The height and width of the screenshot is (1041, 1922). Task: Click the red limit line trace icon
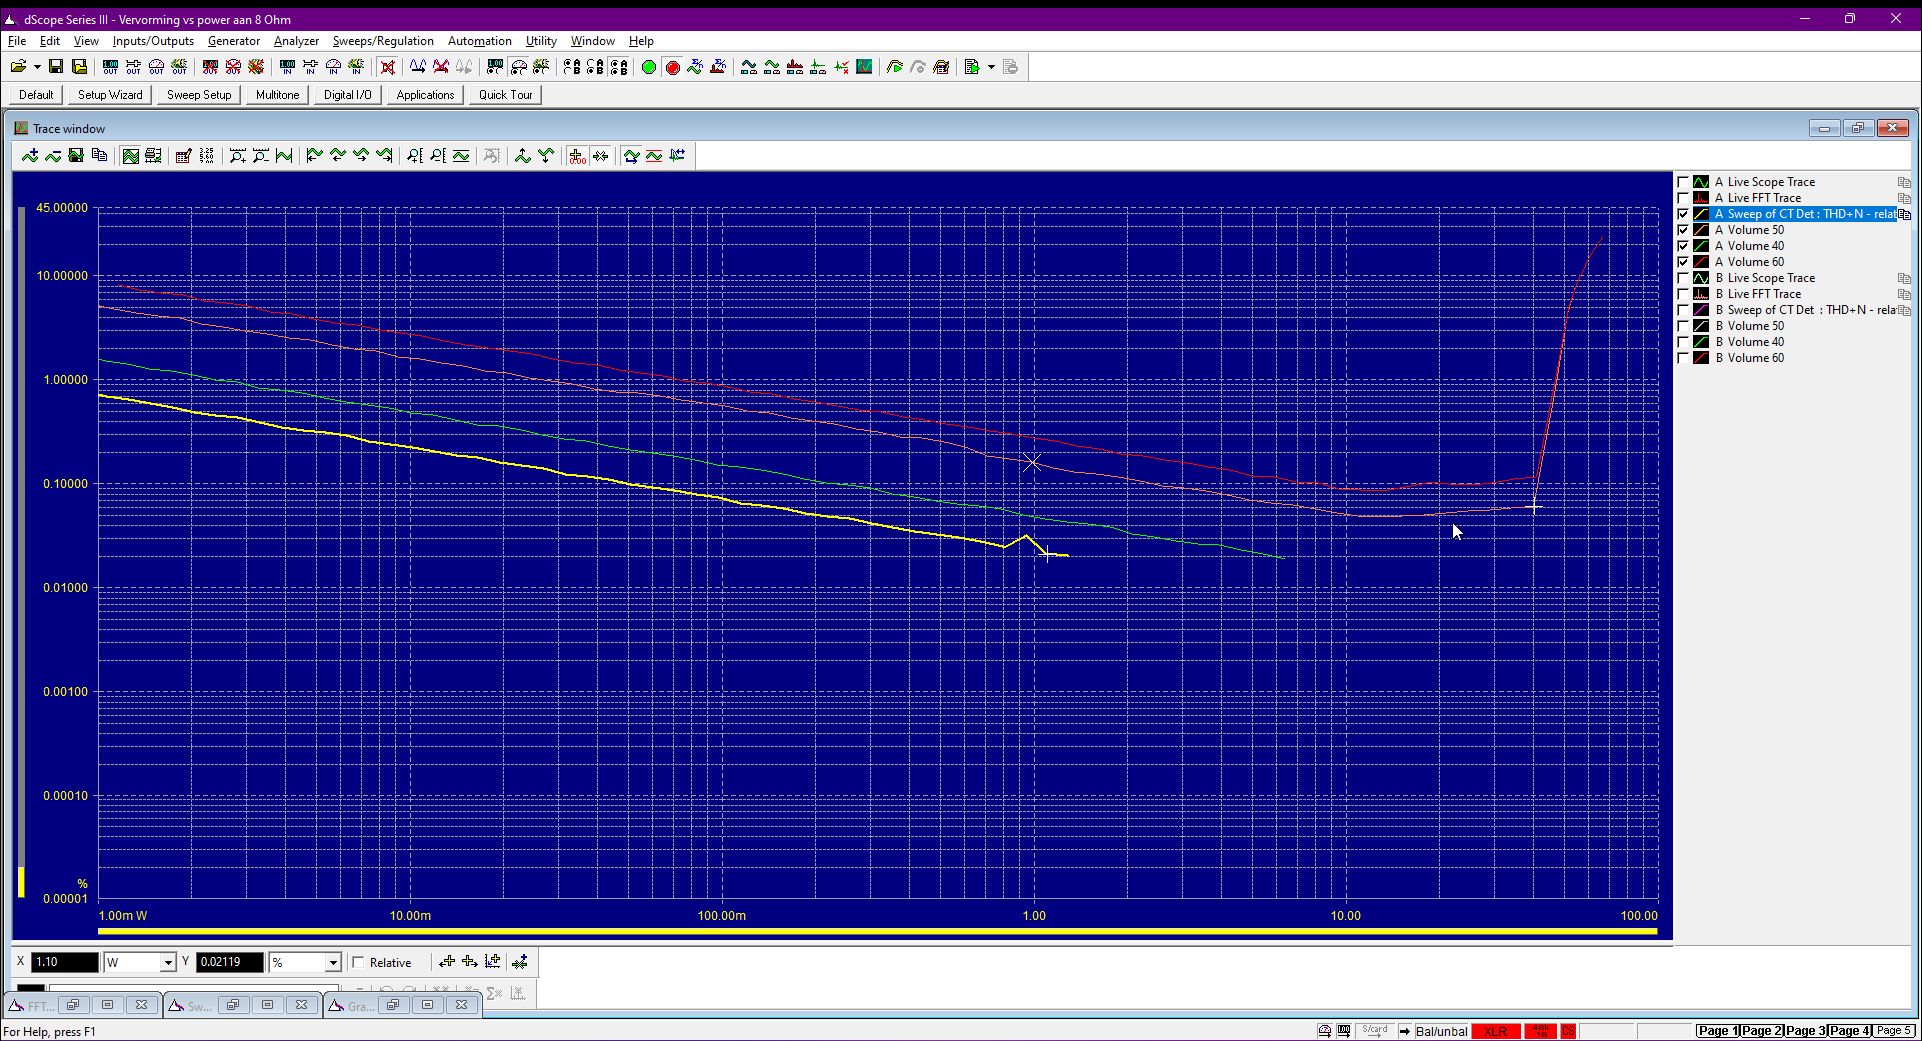[x=654, y=156]
